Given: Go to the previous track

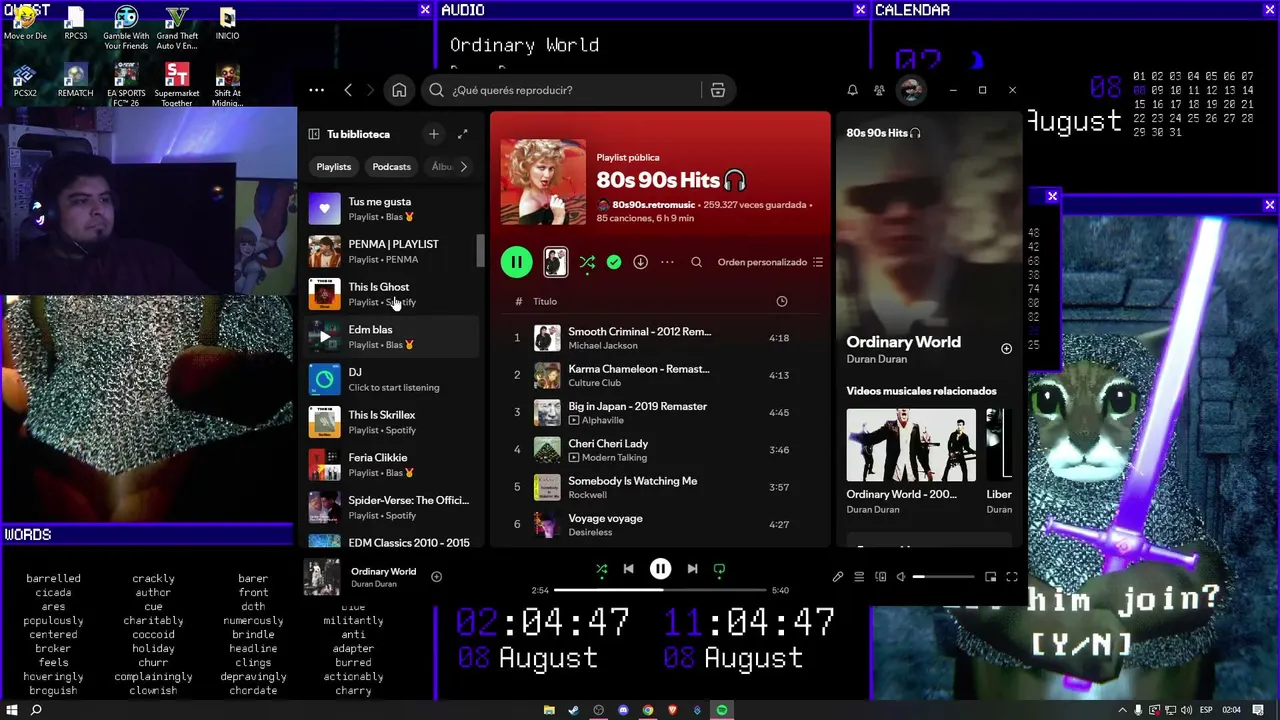Looking at the screenshot, I should pyautogui.click(x=628, y=569).
